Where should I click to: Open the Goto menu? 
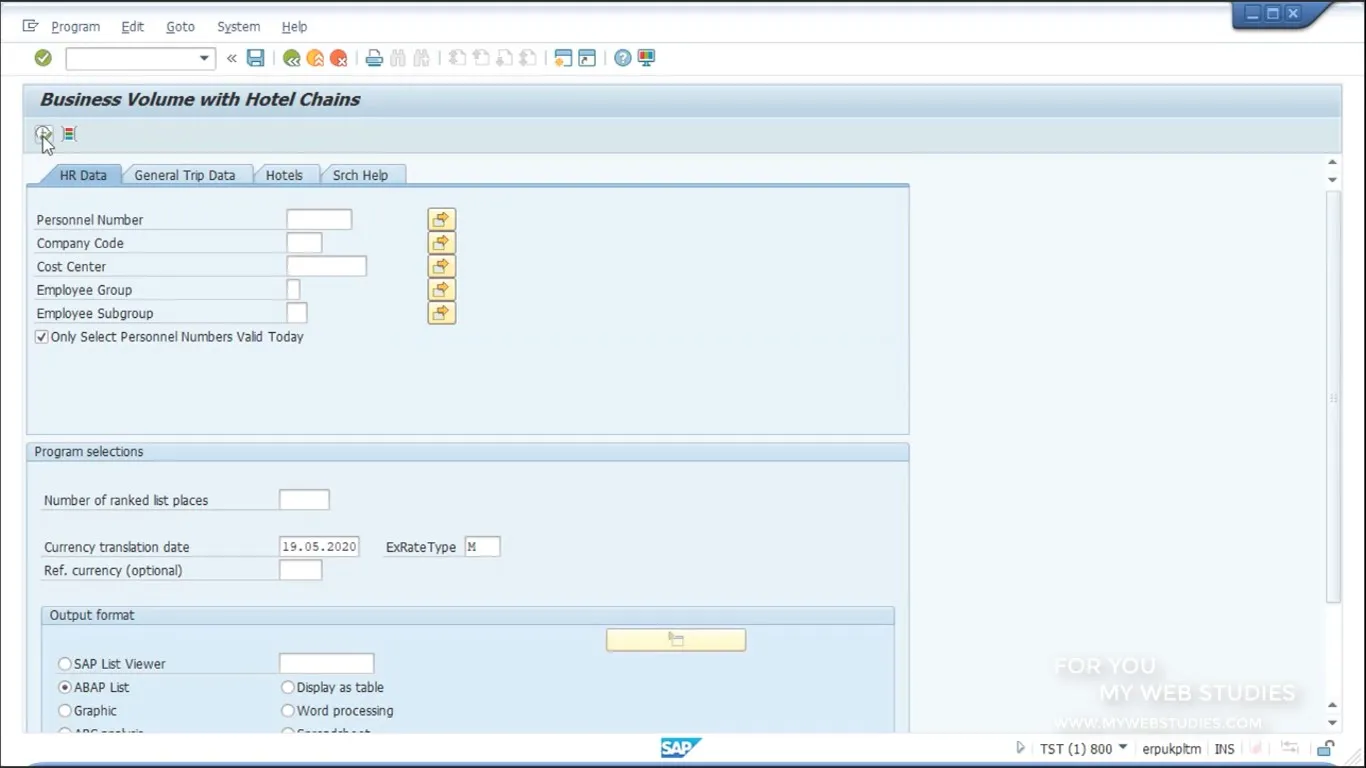tap(180, 27)
